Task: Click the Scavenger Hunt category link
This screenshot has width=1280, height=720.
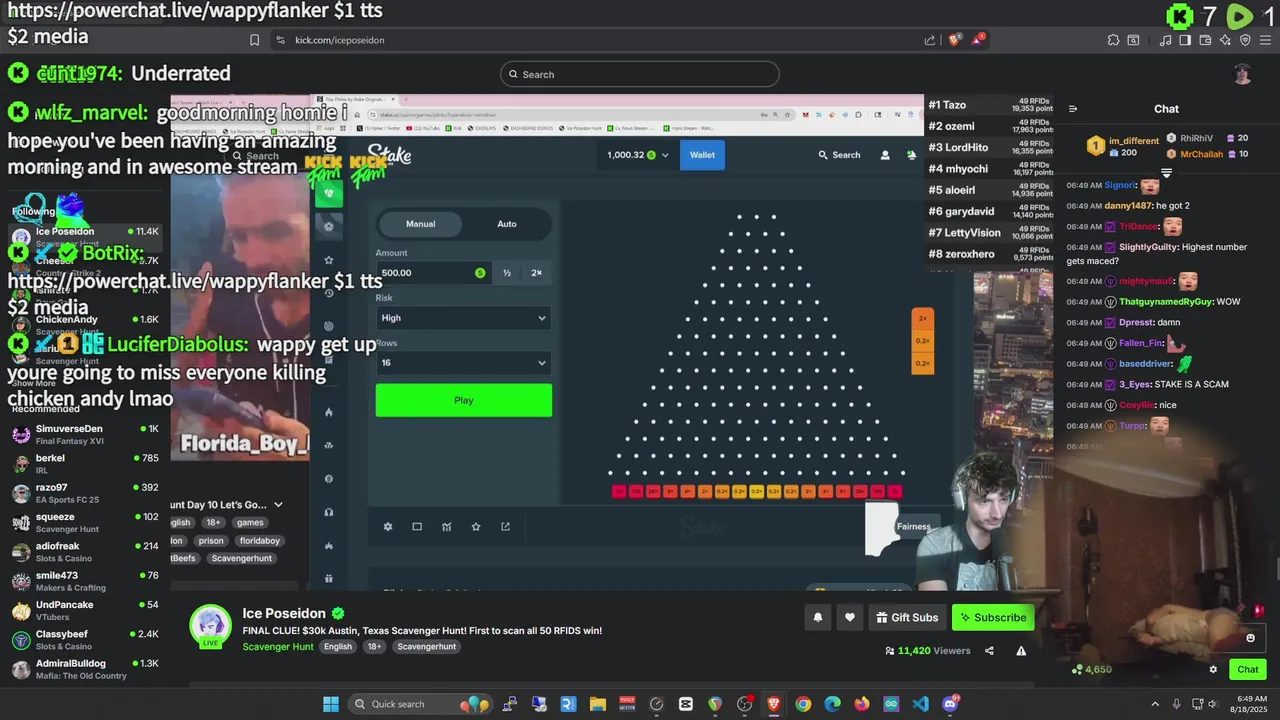Action: click(278, 647)
